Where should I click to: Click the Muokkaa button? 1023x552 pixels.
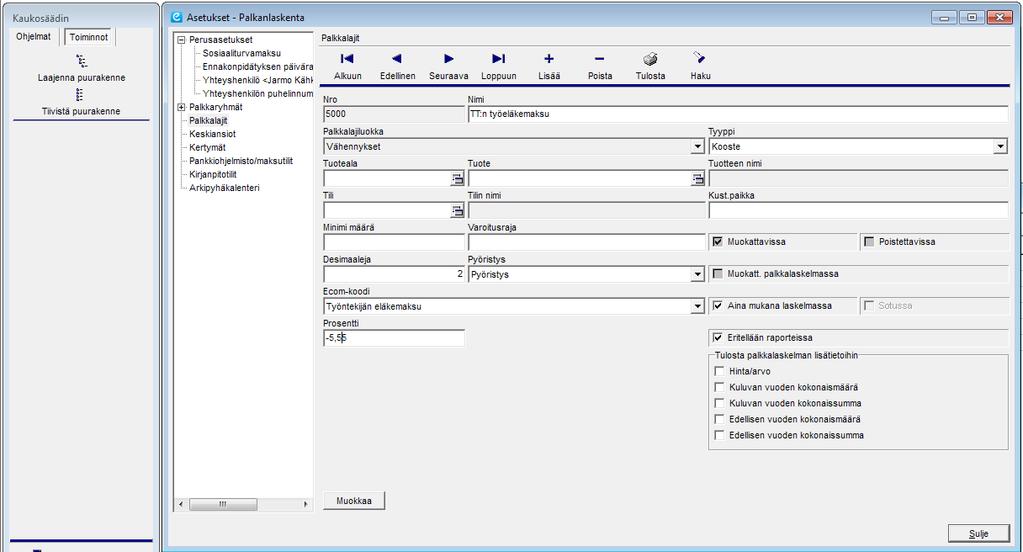tap(354, 500)
